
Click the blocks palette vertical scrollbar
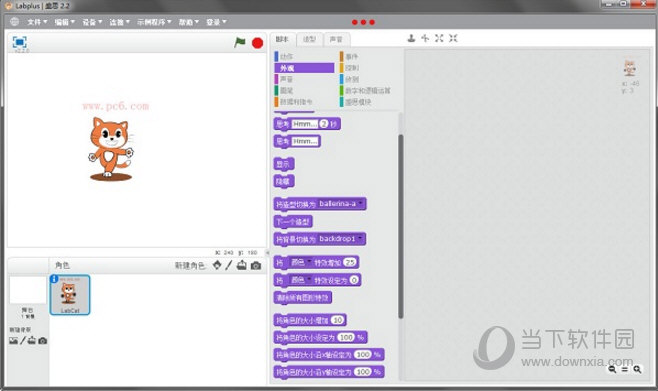coord(401,227)
